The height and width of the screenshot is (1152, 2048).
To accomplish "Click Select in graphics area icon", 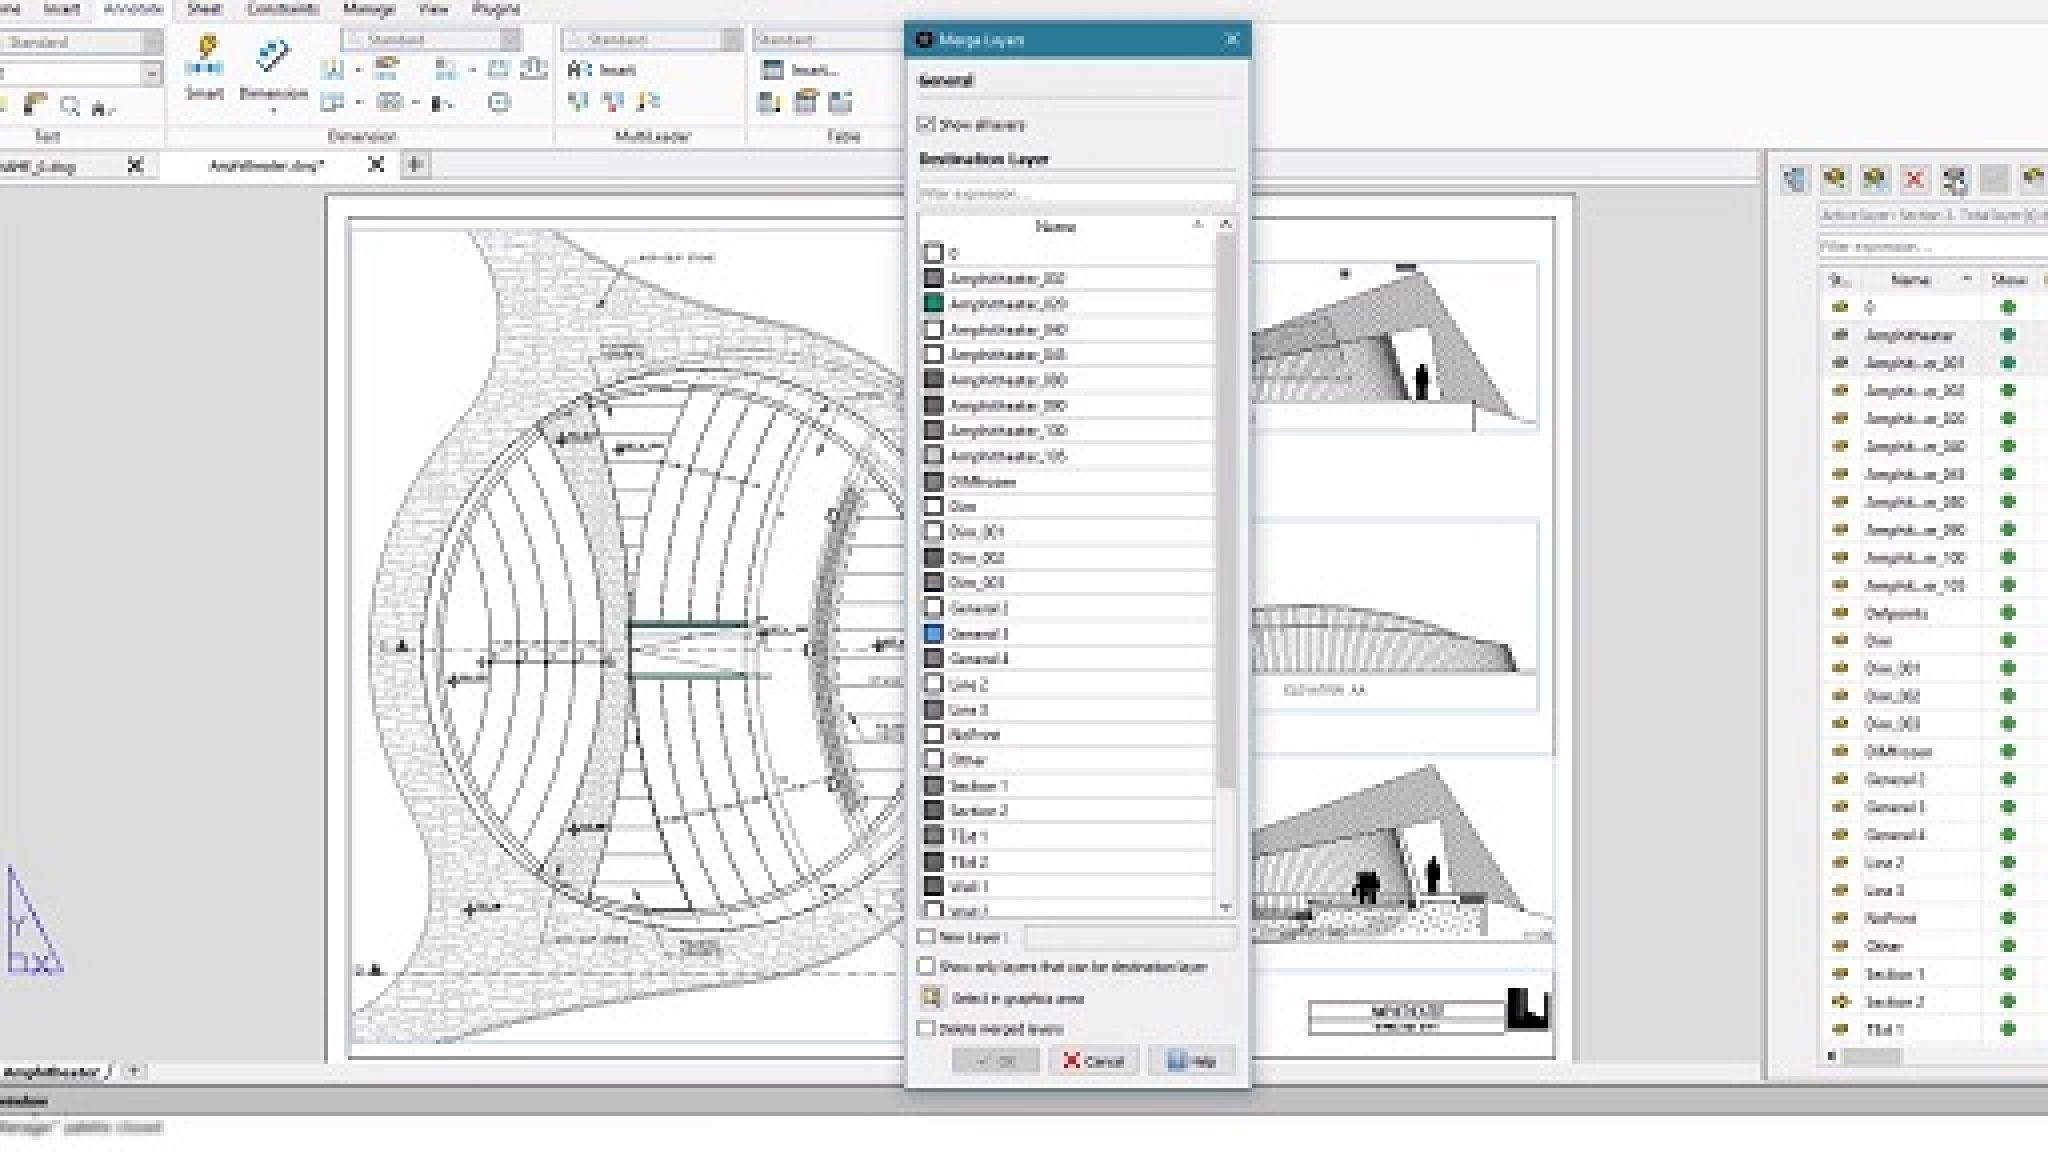I will click(931, 997).
